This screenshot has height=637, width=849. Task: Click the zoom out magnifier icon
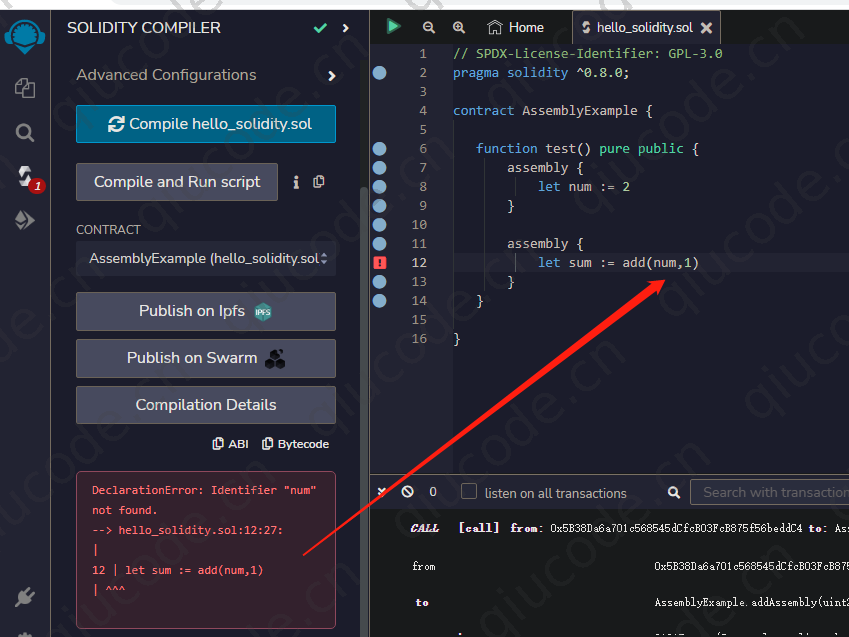(x=428, y=27)
